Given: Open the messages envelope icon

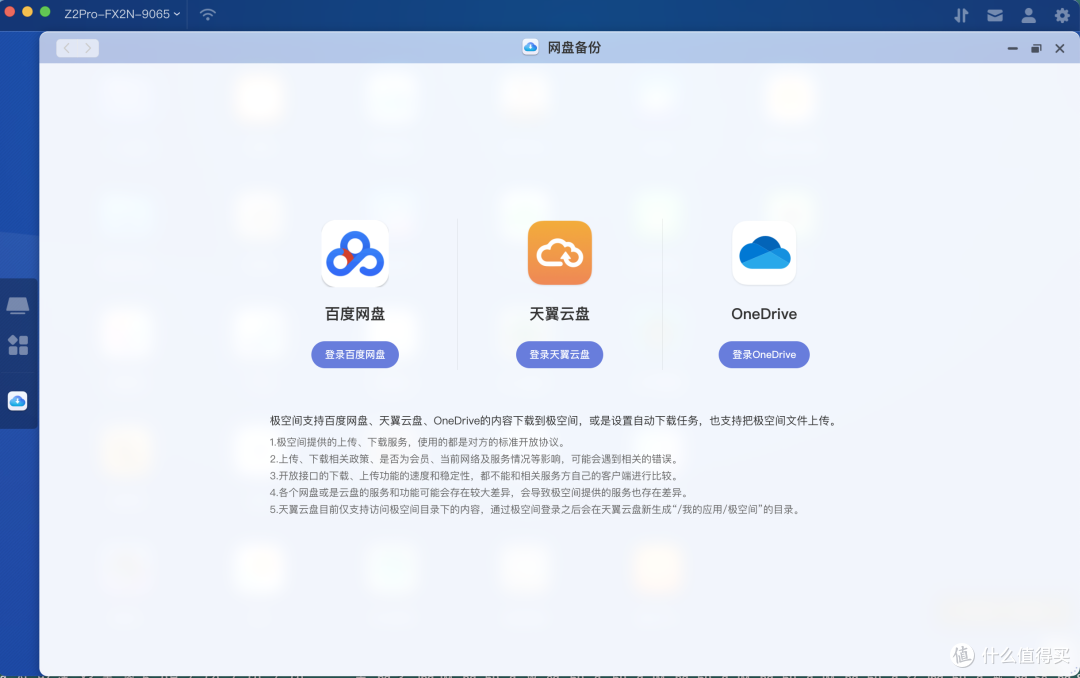Looking at the screenshot, I should coord(995,15).
